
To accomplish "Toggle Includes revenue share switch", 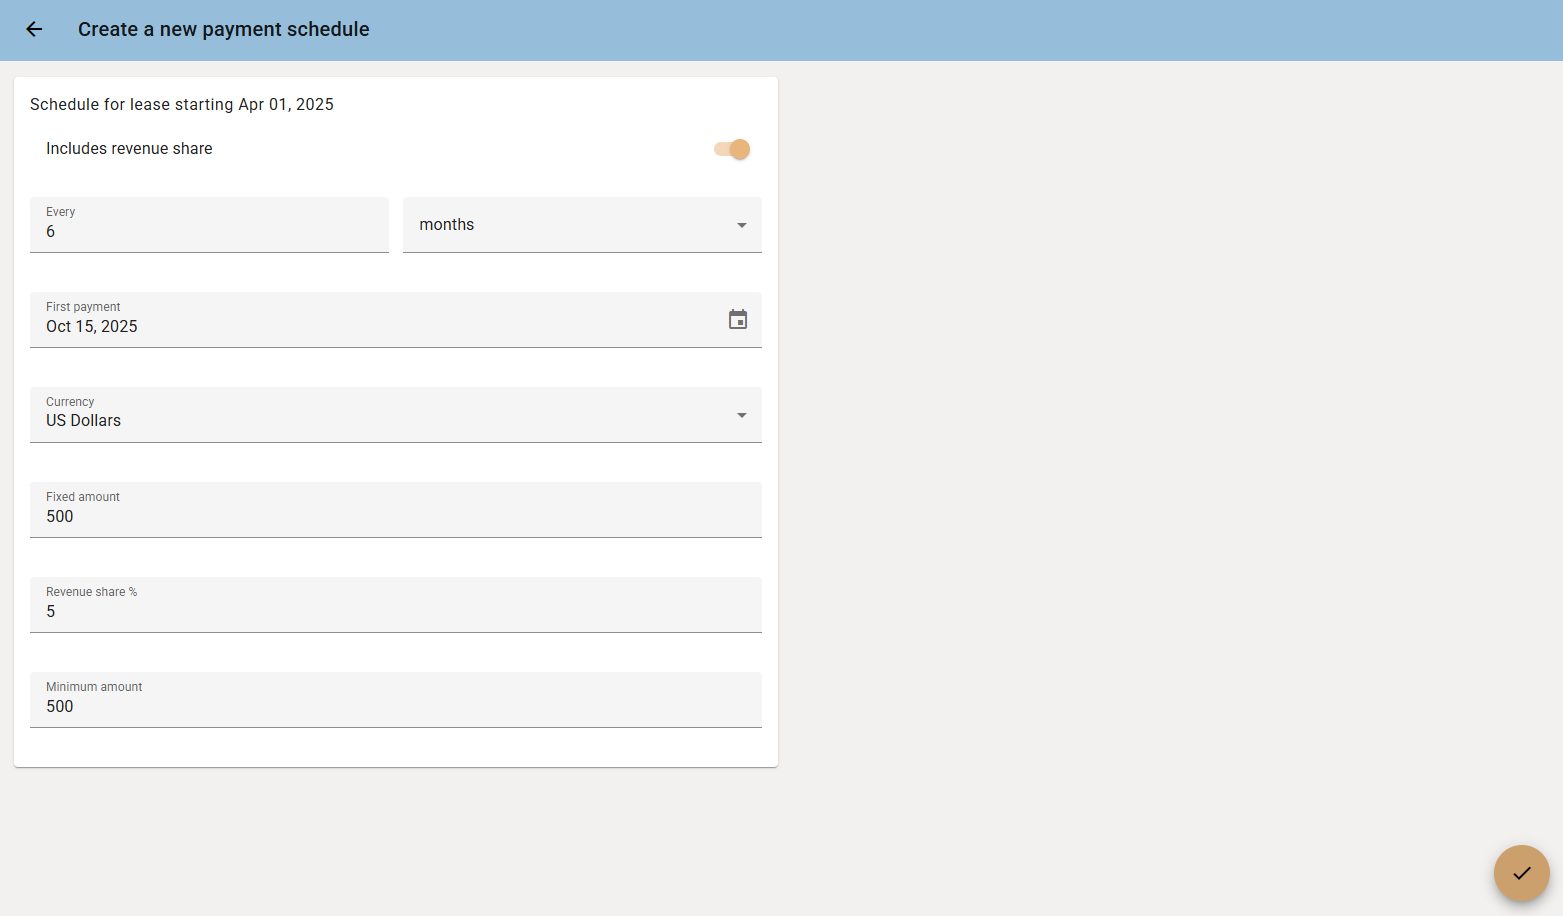I will coord(732,149).
